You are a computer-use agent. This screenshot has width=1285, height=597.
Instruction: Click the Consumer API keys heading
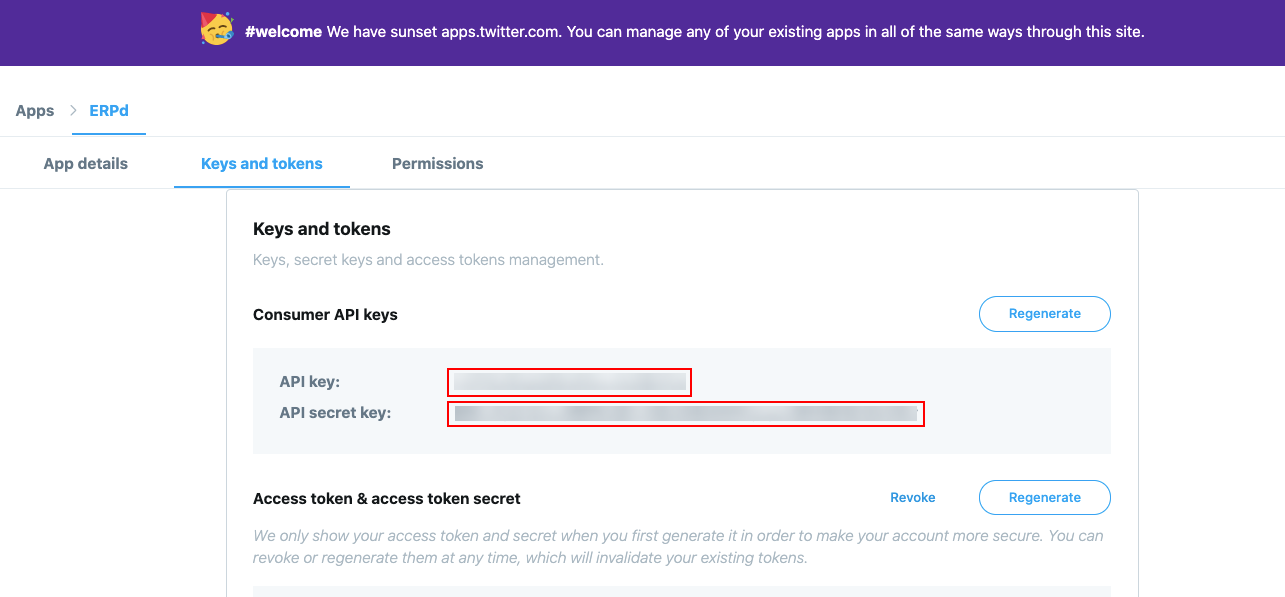click(324, 314)
